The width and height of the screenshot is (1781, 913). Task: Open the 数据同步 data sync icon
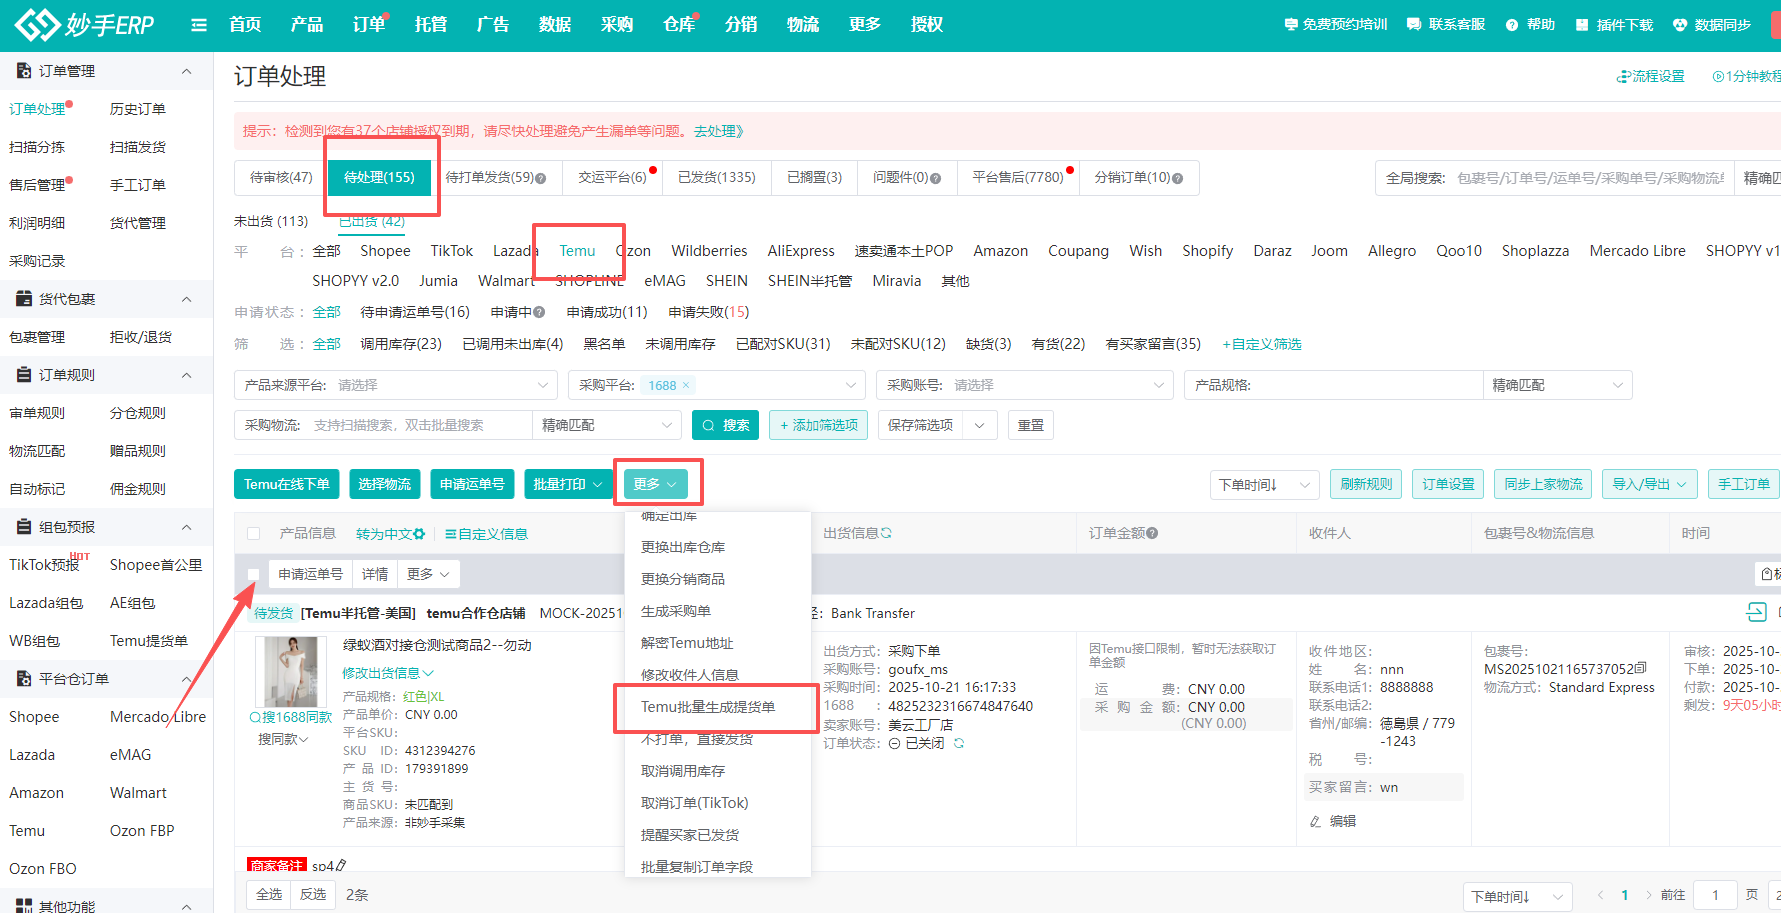point(1678,25)
